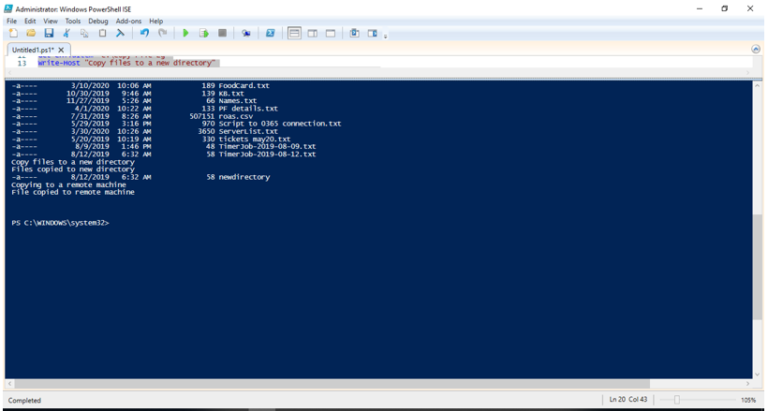Screen dimensions: 768x411
Task: Undo the last edit with the blue arrow
Action: pyautogui.click(x=144, y=33)
